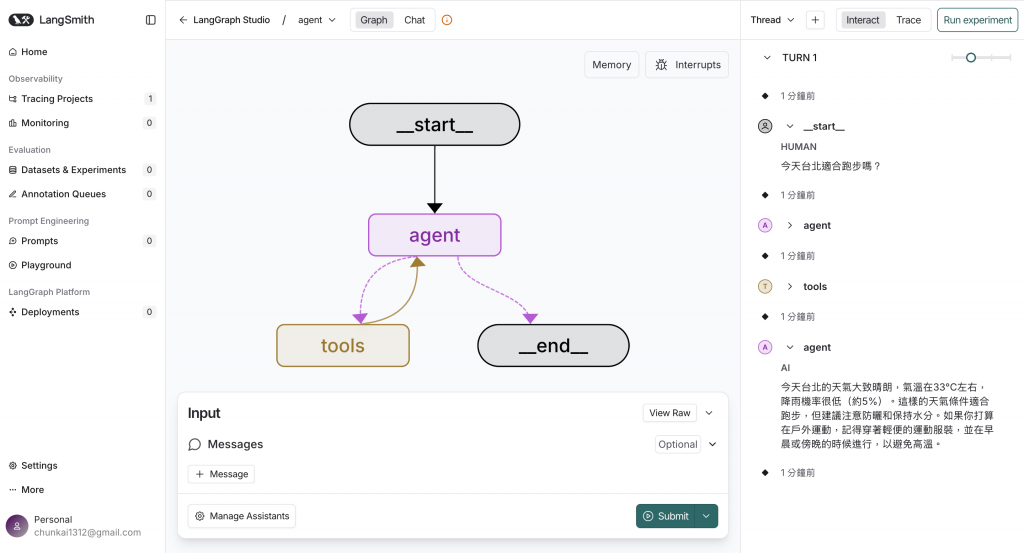The width and height of the screenshot is (1024, 553).
Task: Switch to Trace mode
Action: (908, 20)
